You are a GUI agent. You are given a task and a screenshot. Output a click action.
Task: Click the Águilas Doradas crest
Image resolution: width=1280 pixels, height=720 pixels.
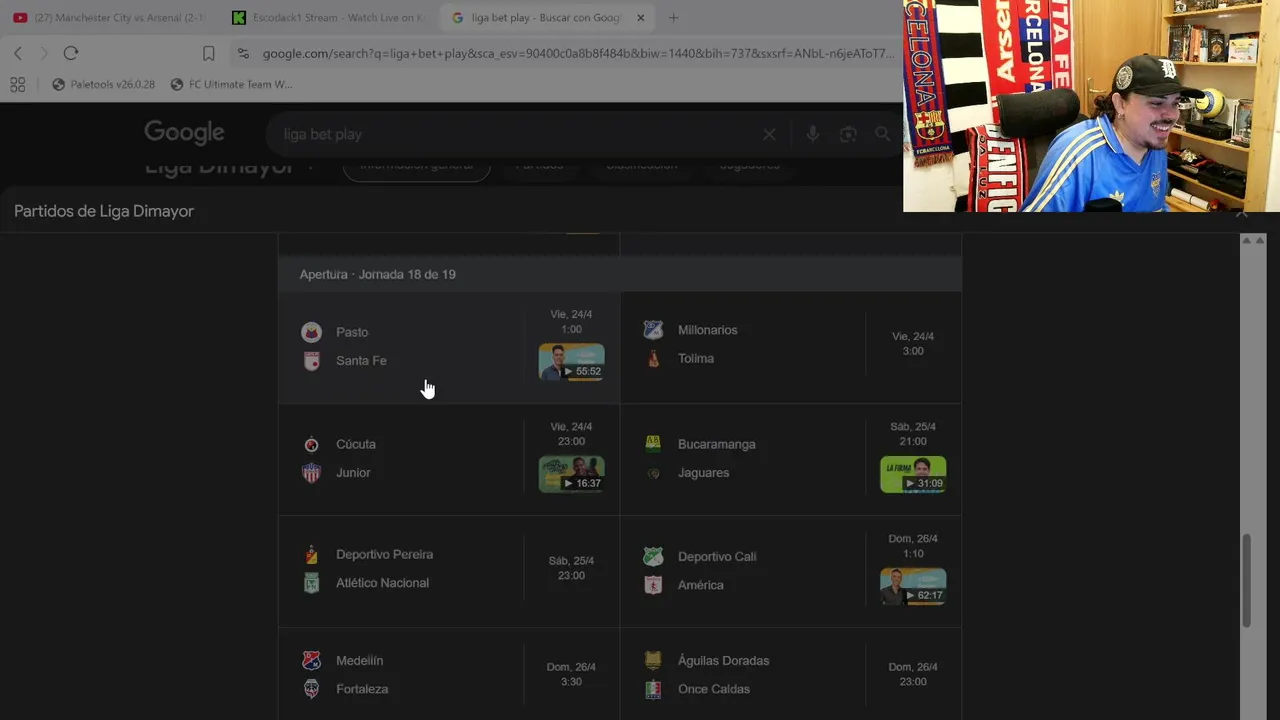653,661
